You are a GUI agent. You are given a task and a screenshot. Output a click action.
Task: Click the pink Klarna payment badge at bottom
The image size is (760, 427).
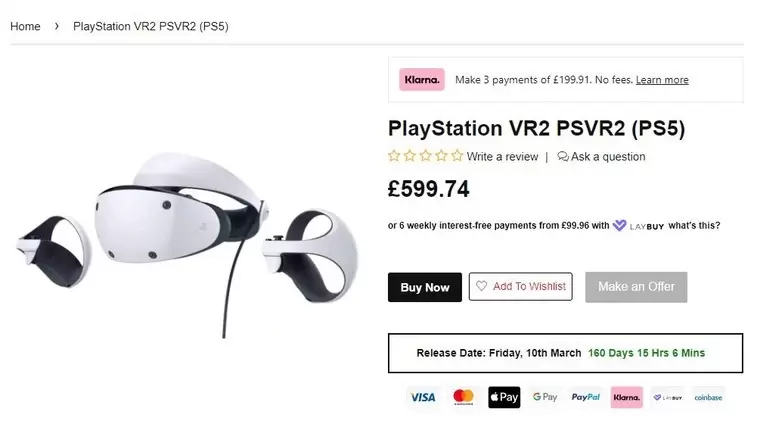tap(627, 397)
